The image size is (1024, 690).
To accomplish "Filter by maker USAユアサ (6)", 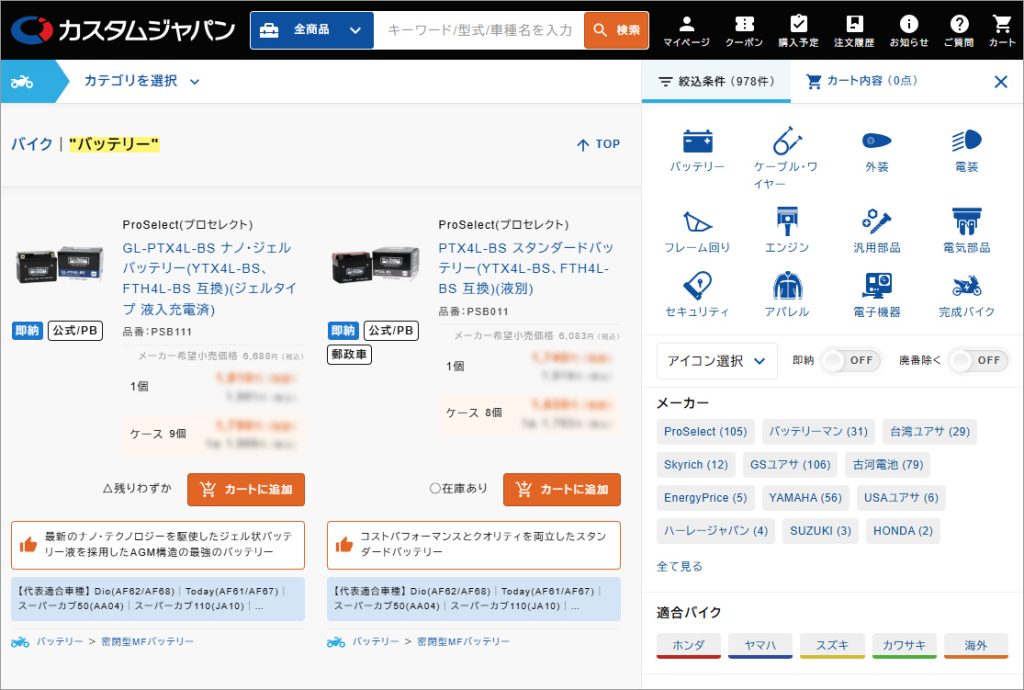I will point(901,498).
